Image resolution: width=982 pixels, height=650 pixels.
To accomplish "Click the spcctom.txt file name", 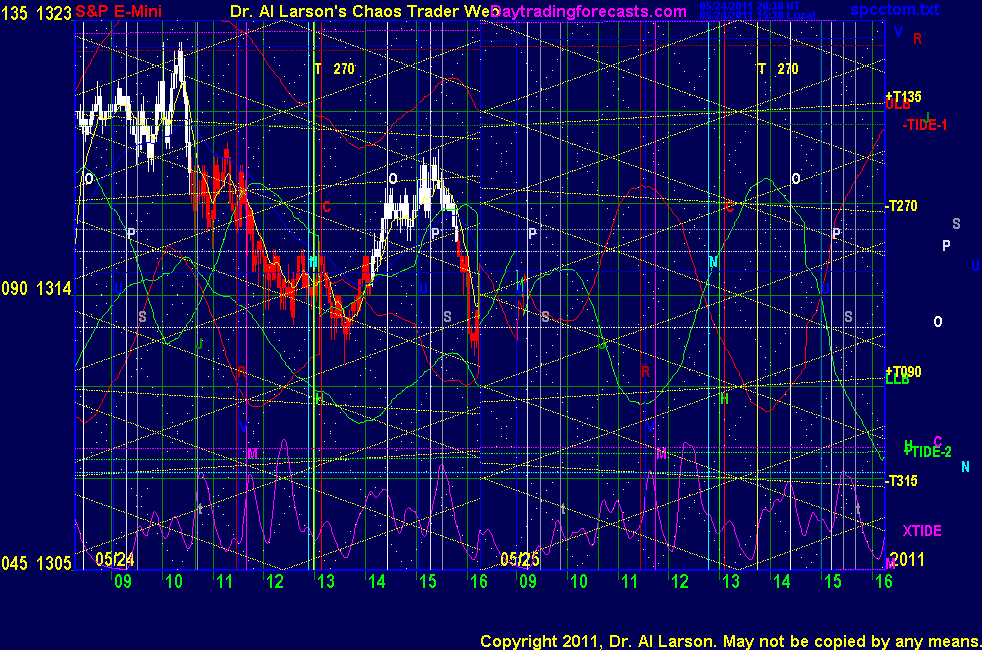I will [895, 9].
